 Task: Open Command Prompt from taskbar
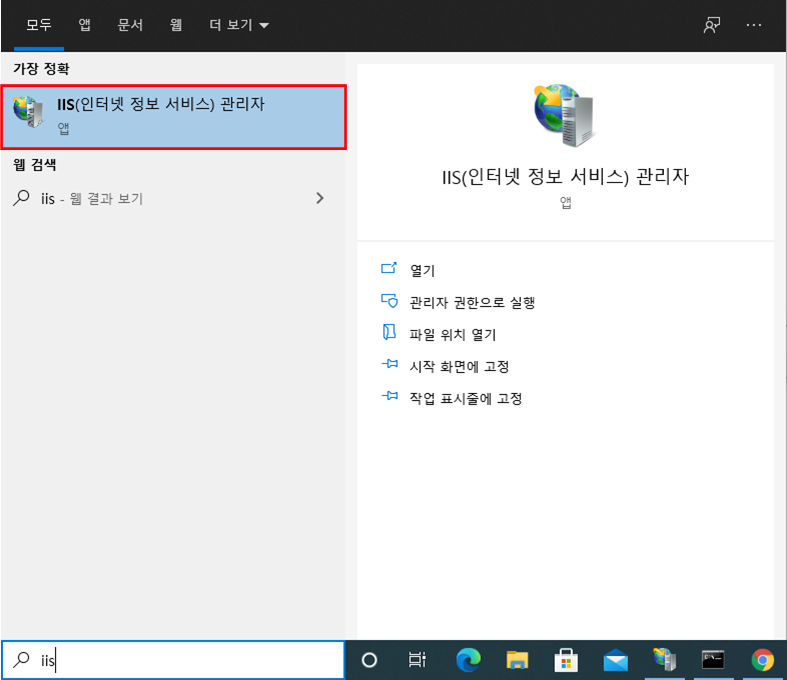click(x=713, y=660)
